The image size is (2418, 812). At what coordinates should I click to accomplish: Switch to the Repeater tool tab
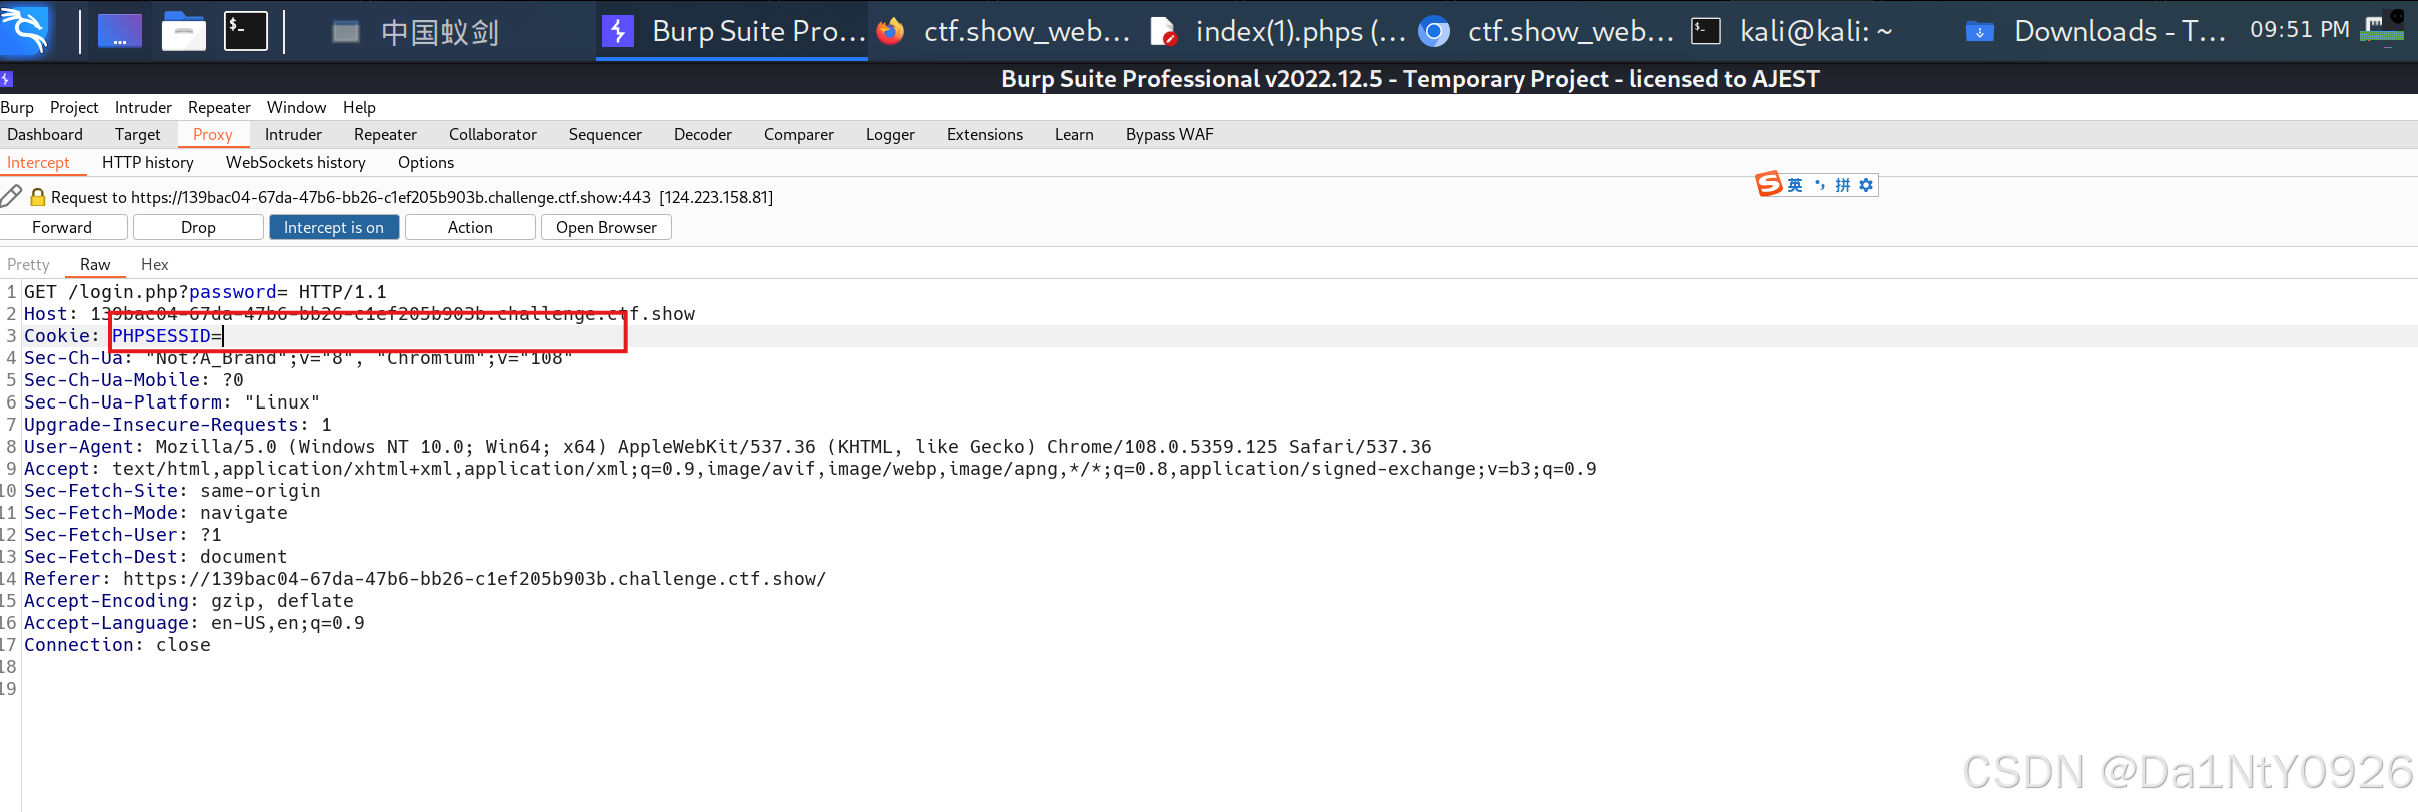click(385, 134)
